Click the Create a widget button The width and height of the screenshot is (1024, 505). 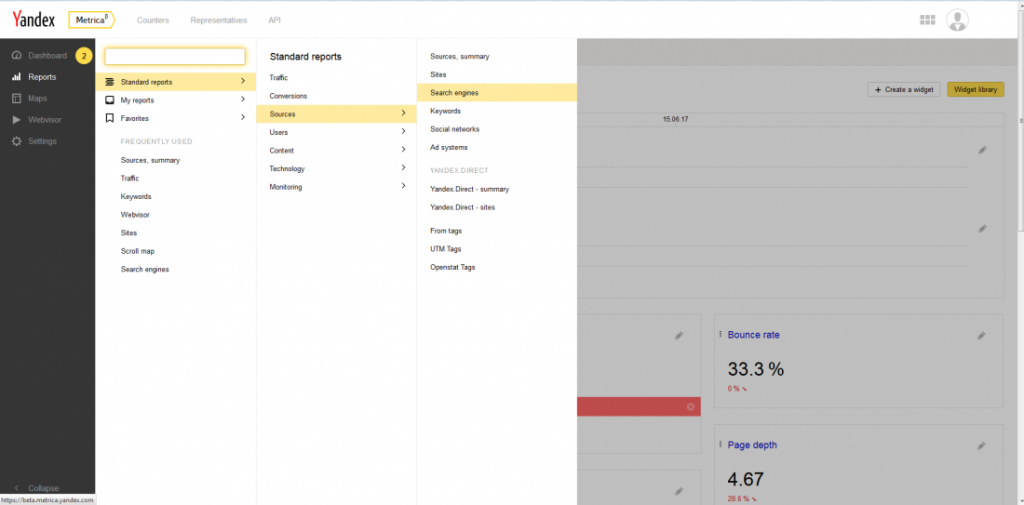pos(904,90)
